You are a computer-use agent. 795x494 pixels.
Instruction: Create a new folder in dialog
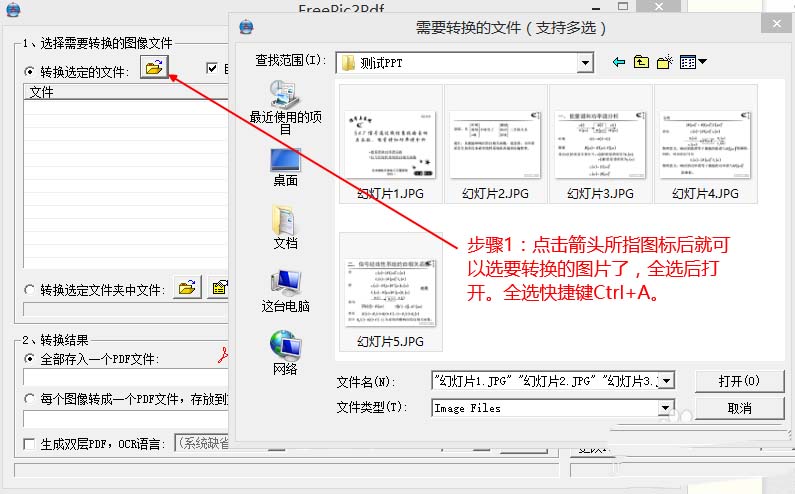tap(665, 62)
